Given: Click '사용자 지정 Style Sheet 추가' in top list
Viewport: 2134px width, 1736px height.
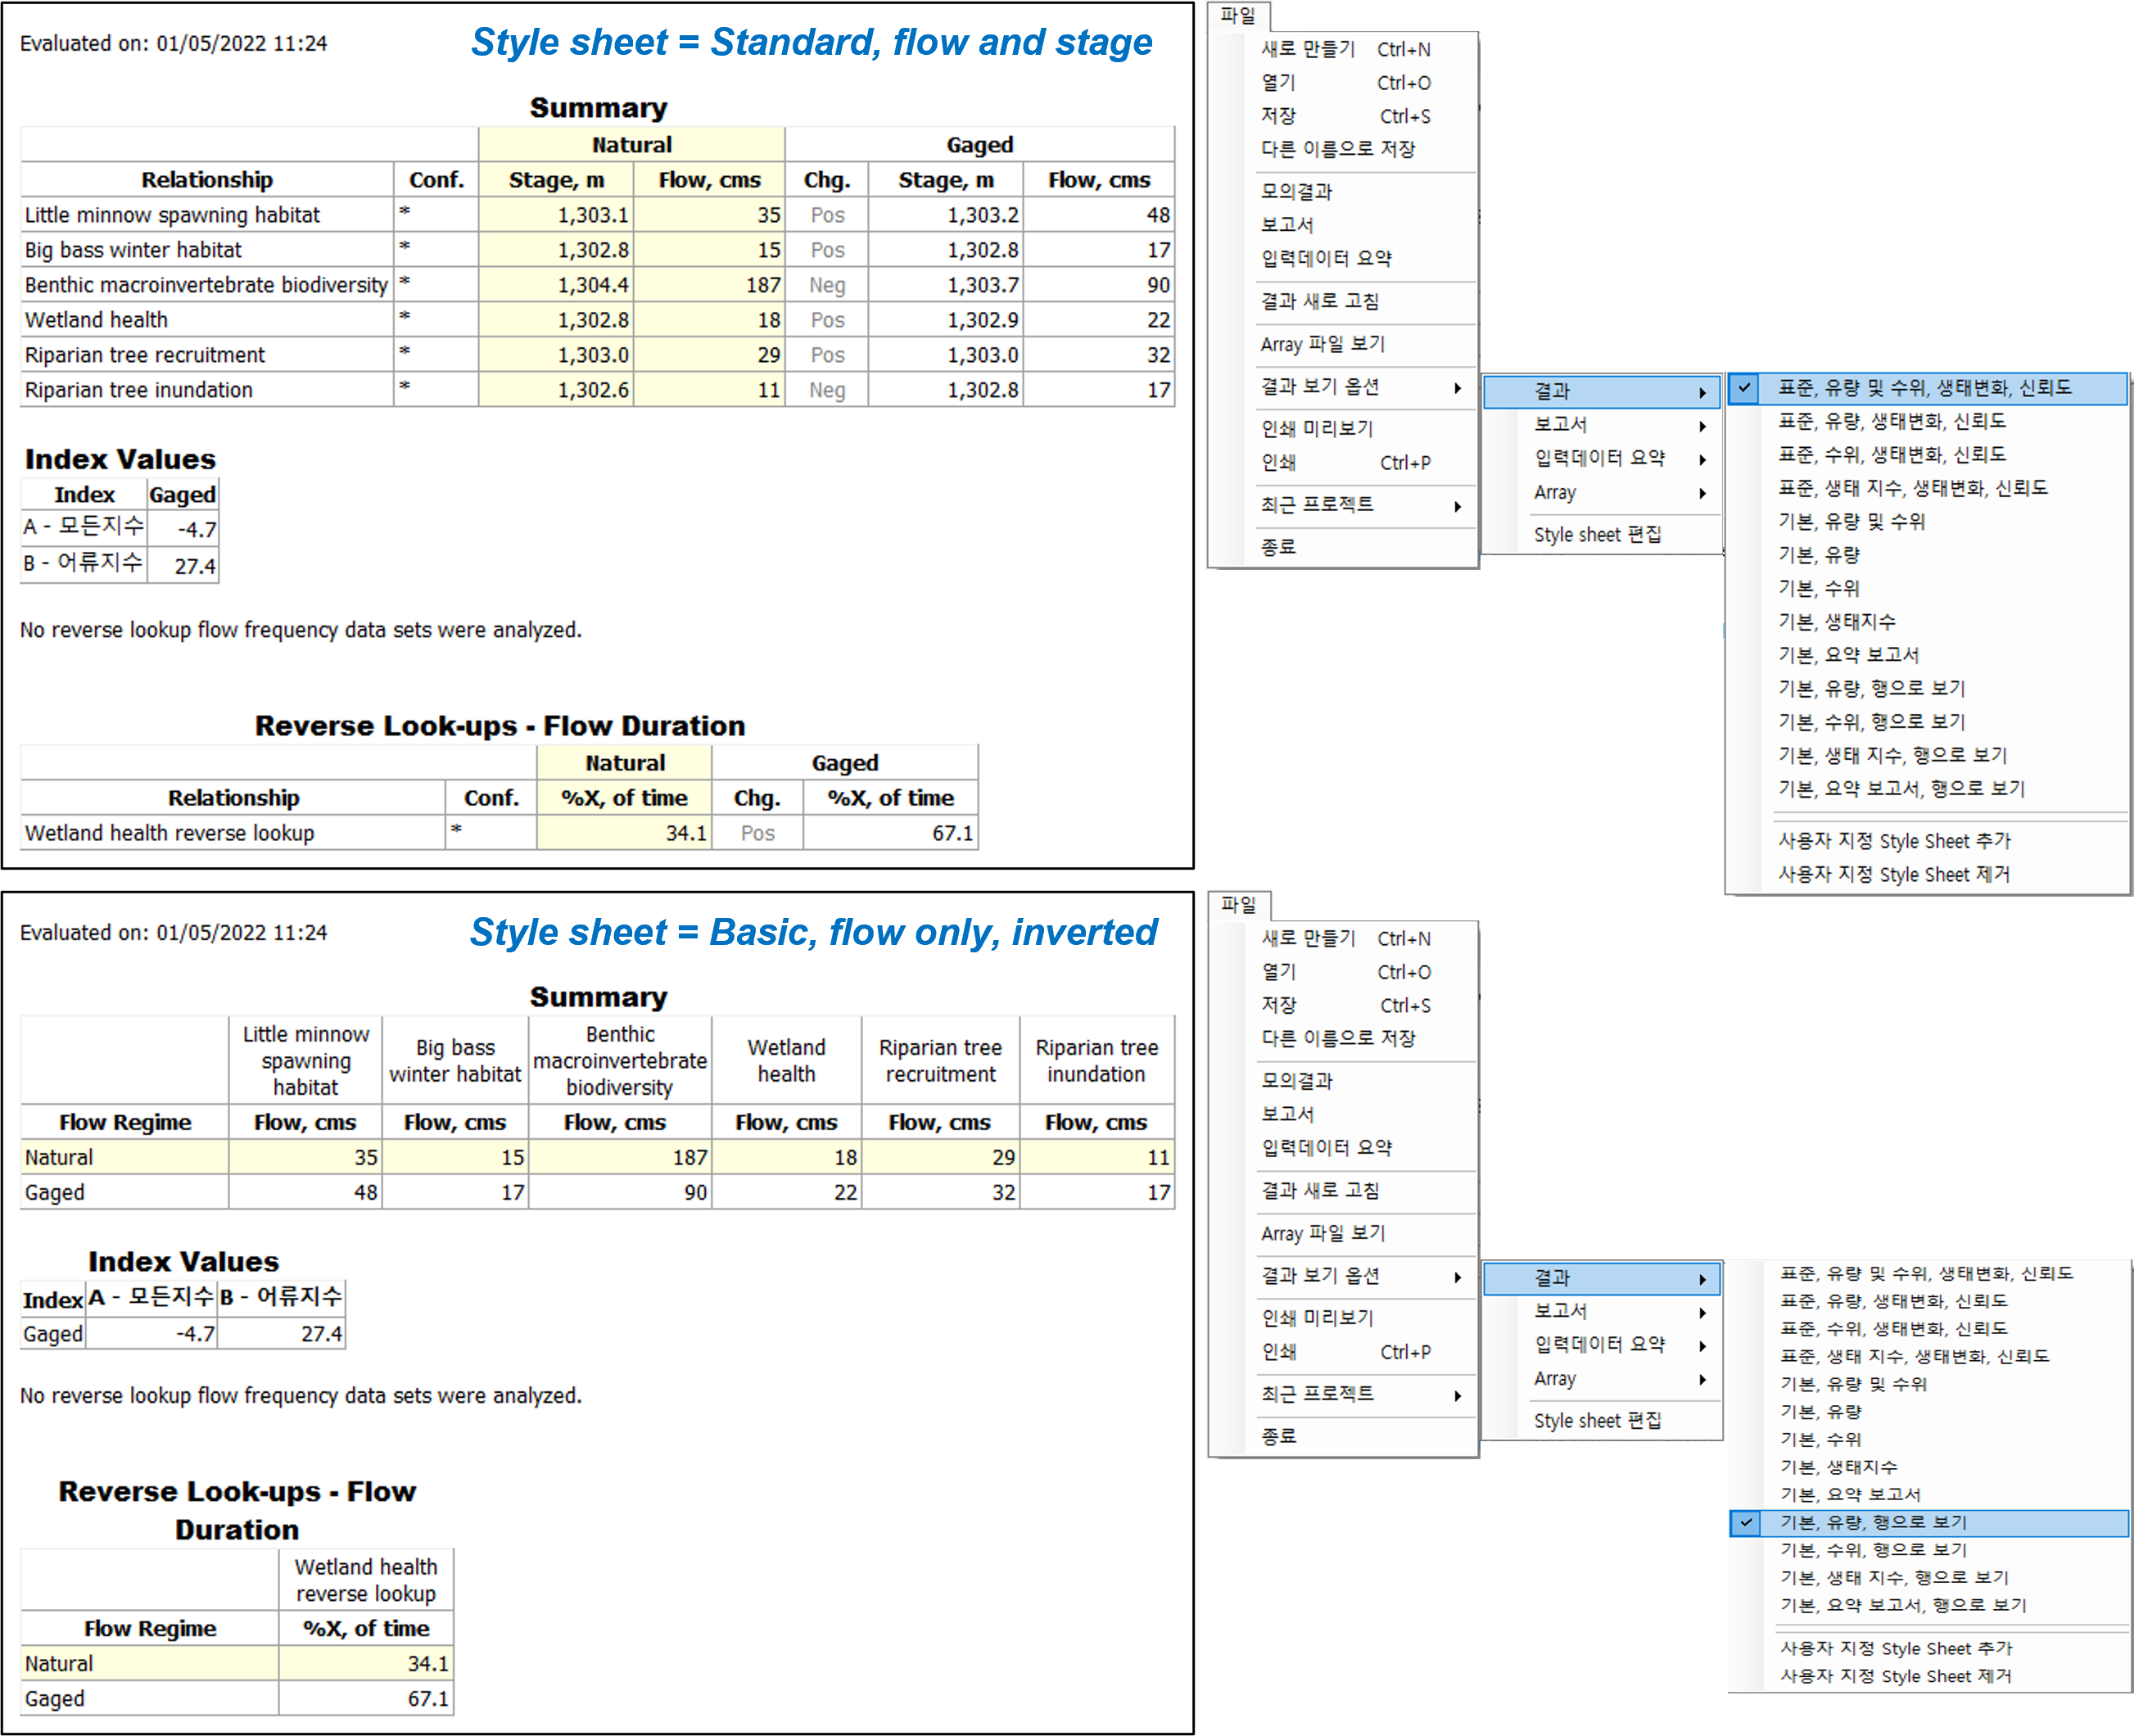Looking at the screenshot, I should (1894, 841).
